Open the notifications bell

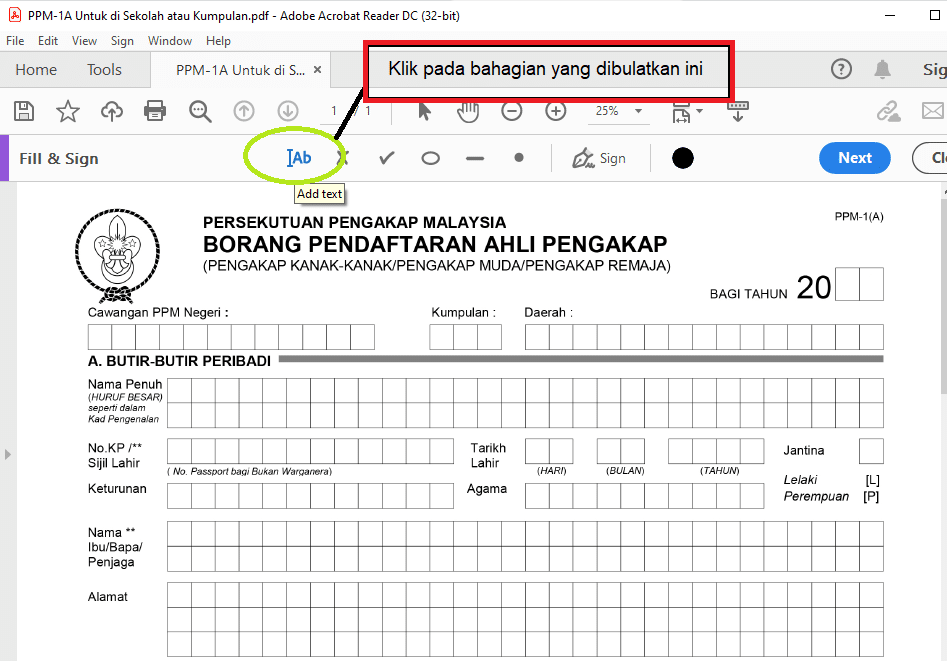[882, 69]
